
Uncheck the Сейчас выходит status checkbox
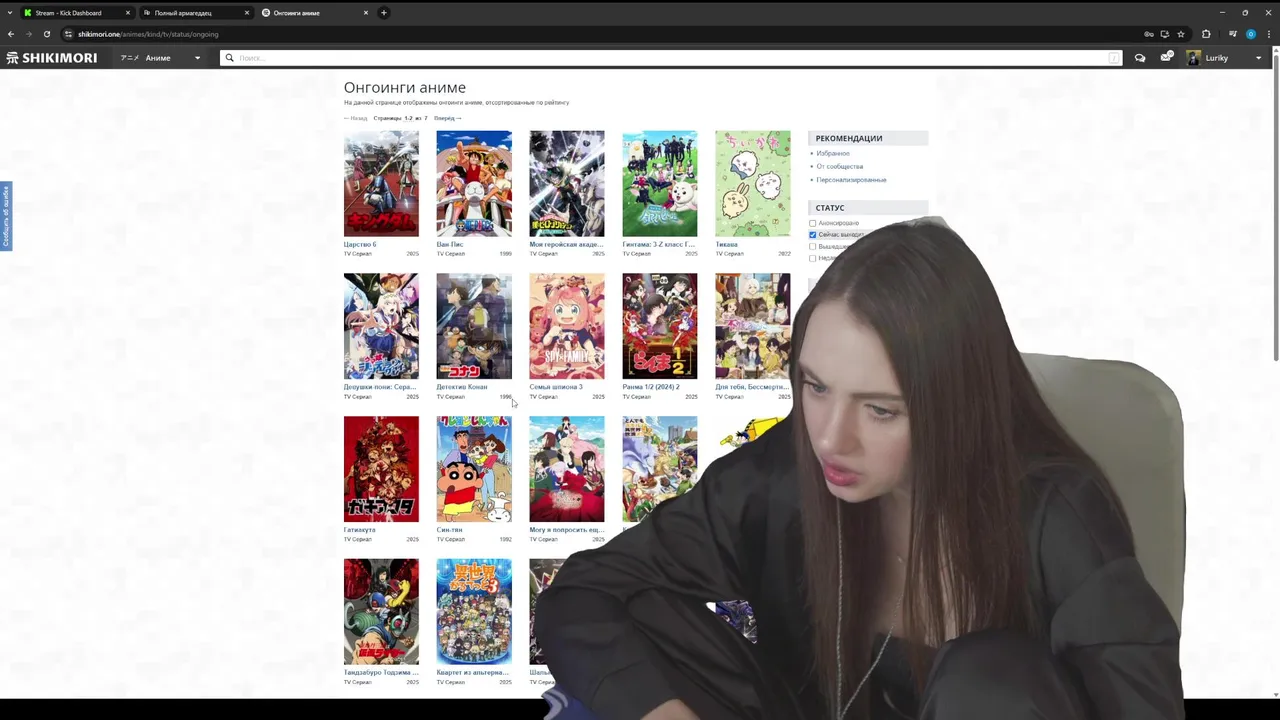tap(813, 235)
